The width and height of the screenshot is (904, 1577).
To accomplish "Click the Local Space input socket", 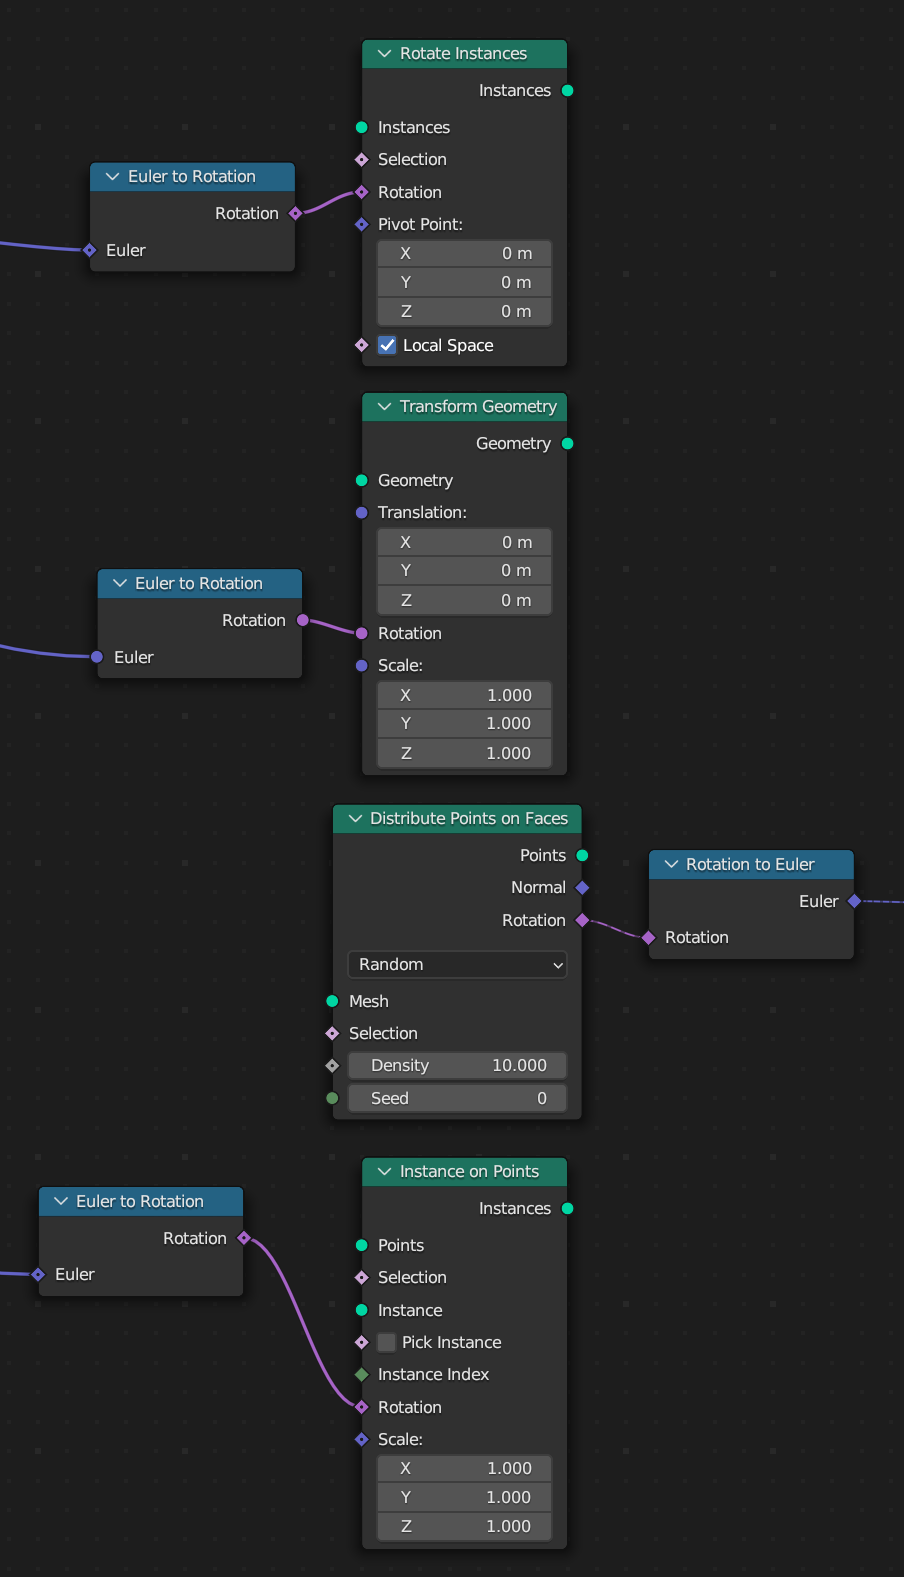I will point(362,346).
